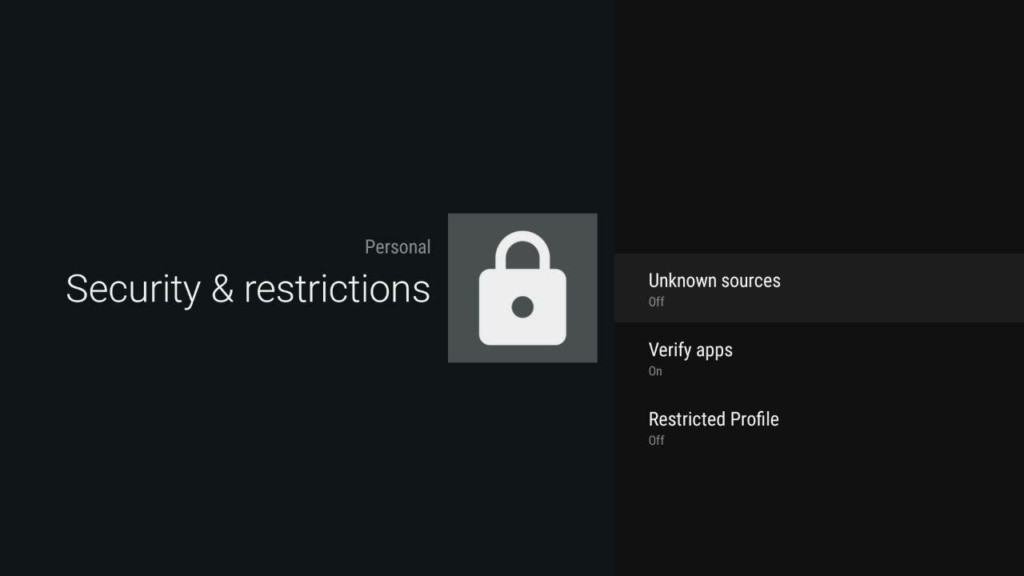This screenshot has height=576, width=1024.
Task: Click the Off status under Restricted Profile
Action: point(656,440)
